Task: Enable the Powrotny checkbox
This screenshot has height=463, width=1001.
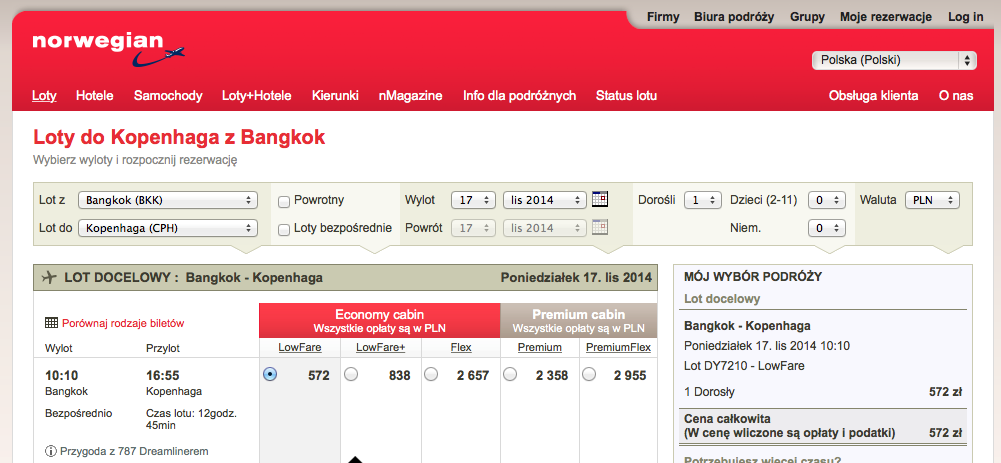Action: 284,202
